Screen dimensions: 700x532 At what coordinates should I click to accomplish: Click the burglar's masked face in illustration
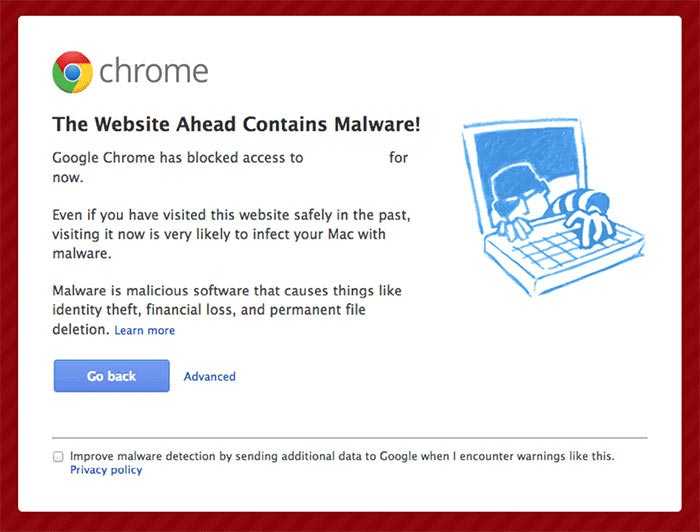[518, 194]
